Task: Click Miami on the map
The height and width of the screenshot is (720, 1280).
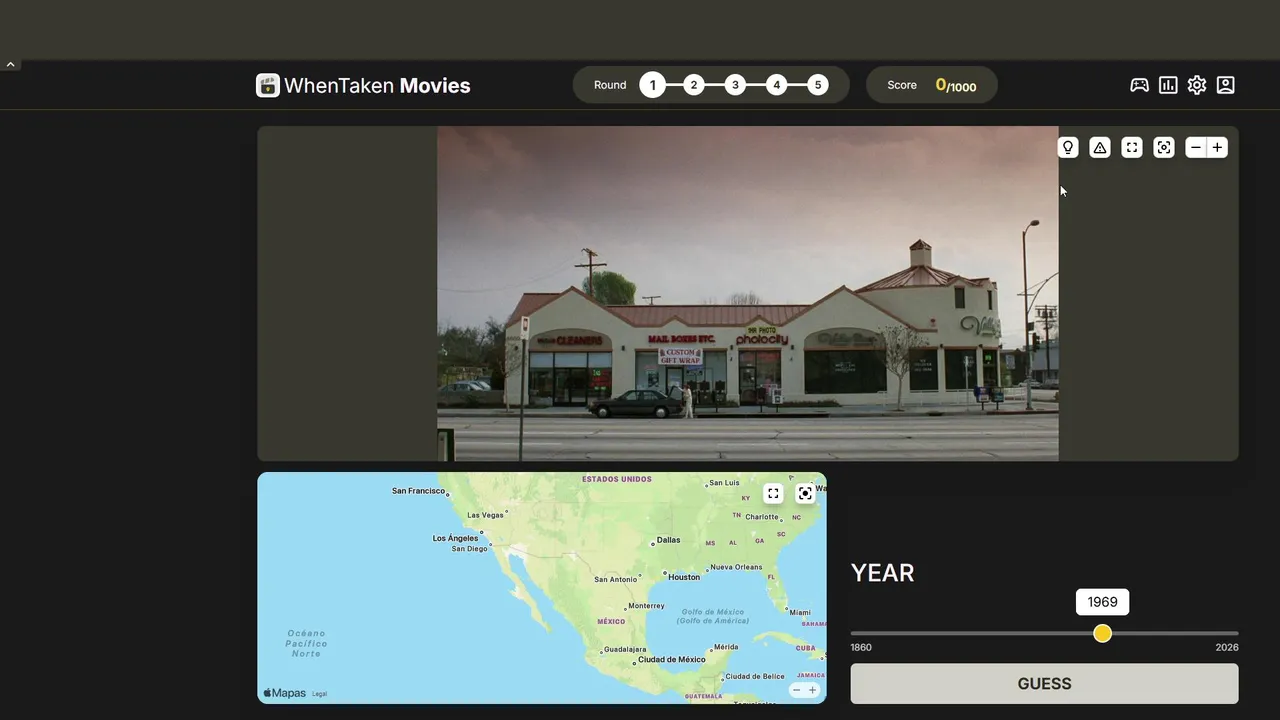Action: (x=800, y=612)
